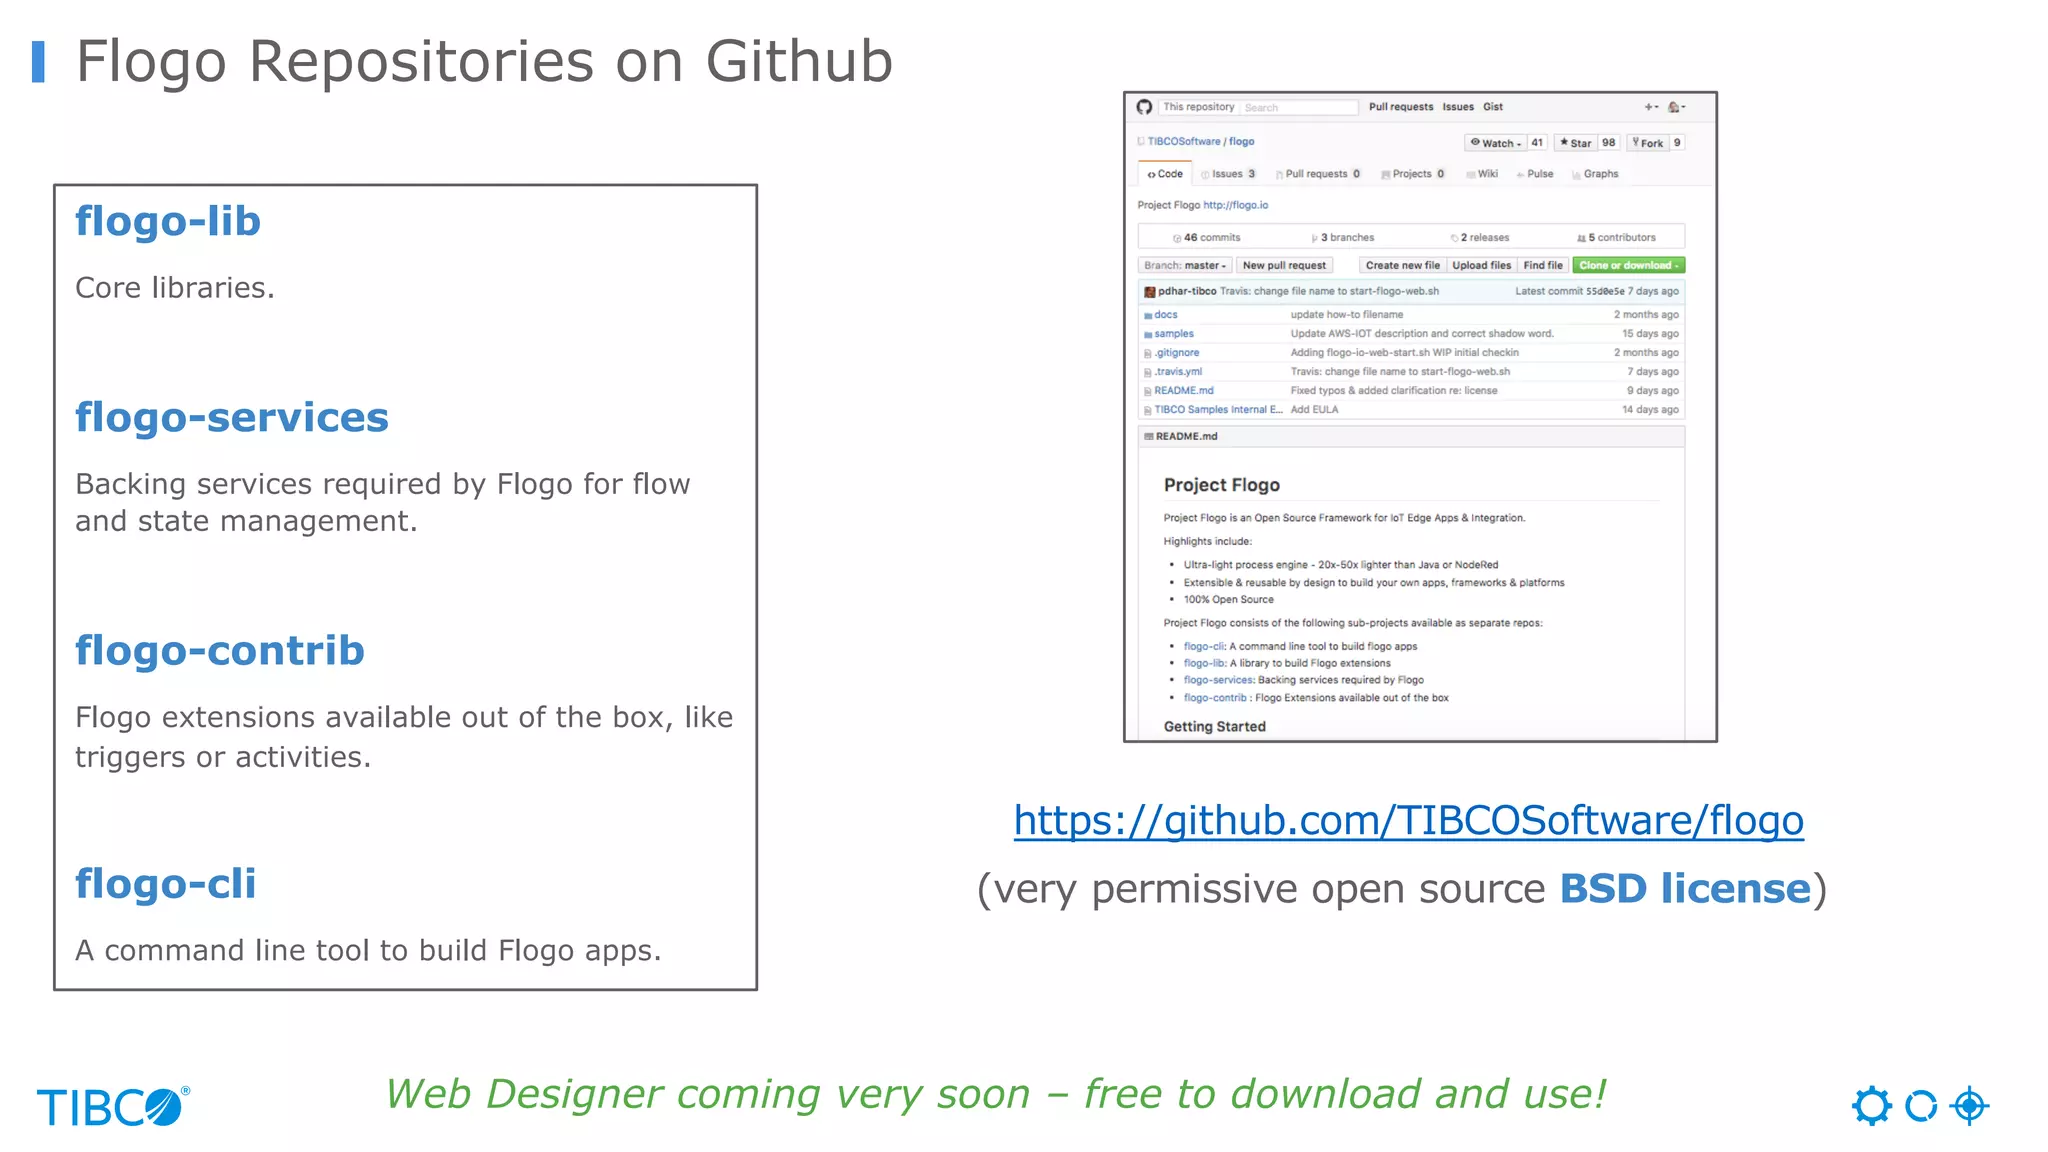The height and width of the screenshot is (1152, 2048).
Task: Open the .travis.yml file
Action: coord(1178,372)
